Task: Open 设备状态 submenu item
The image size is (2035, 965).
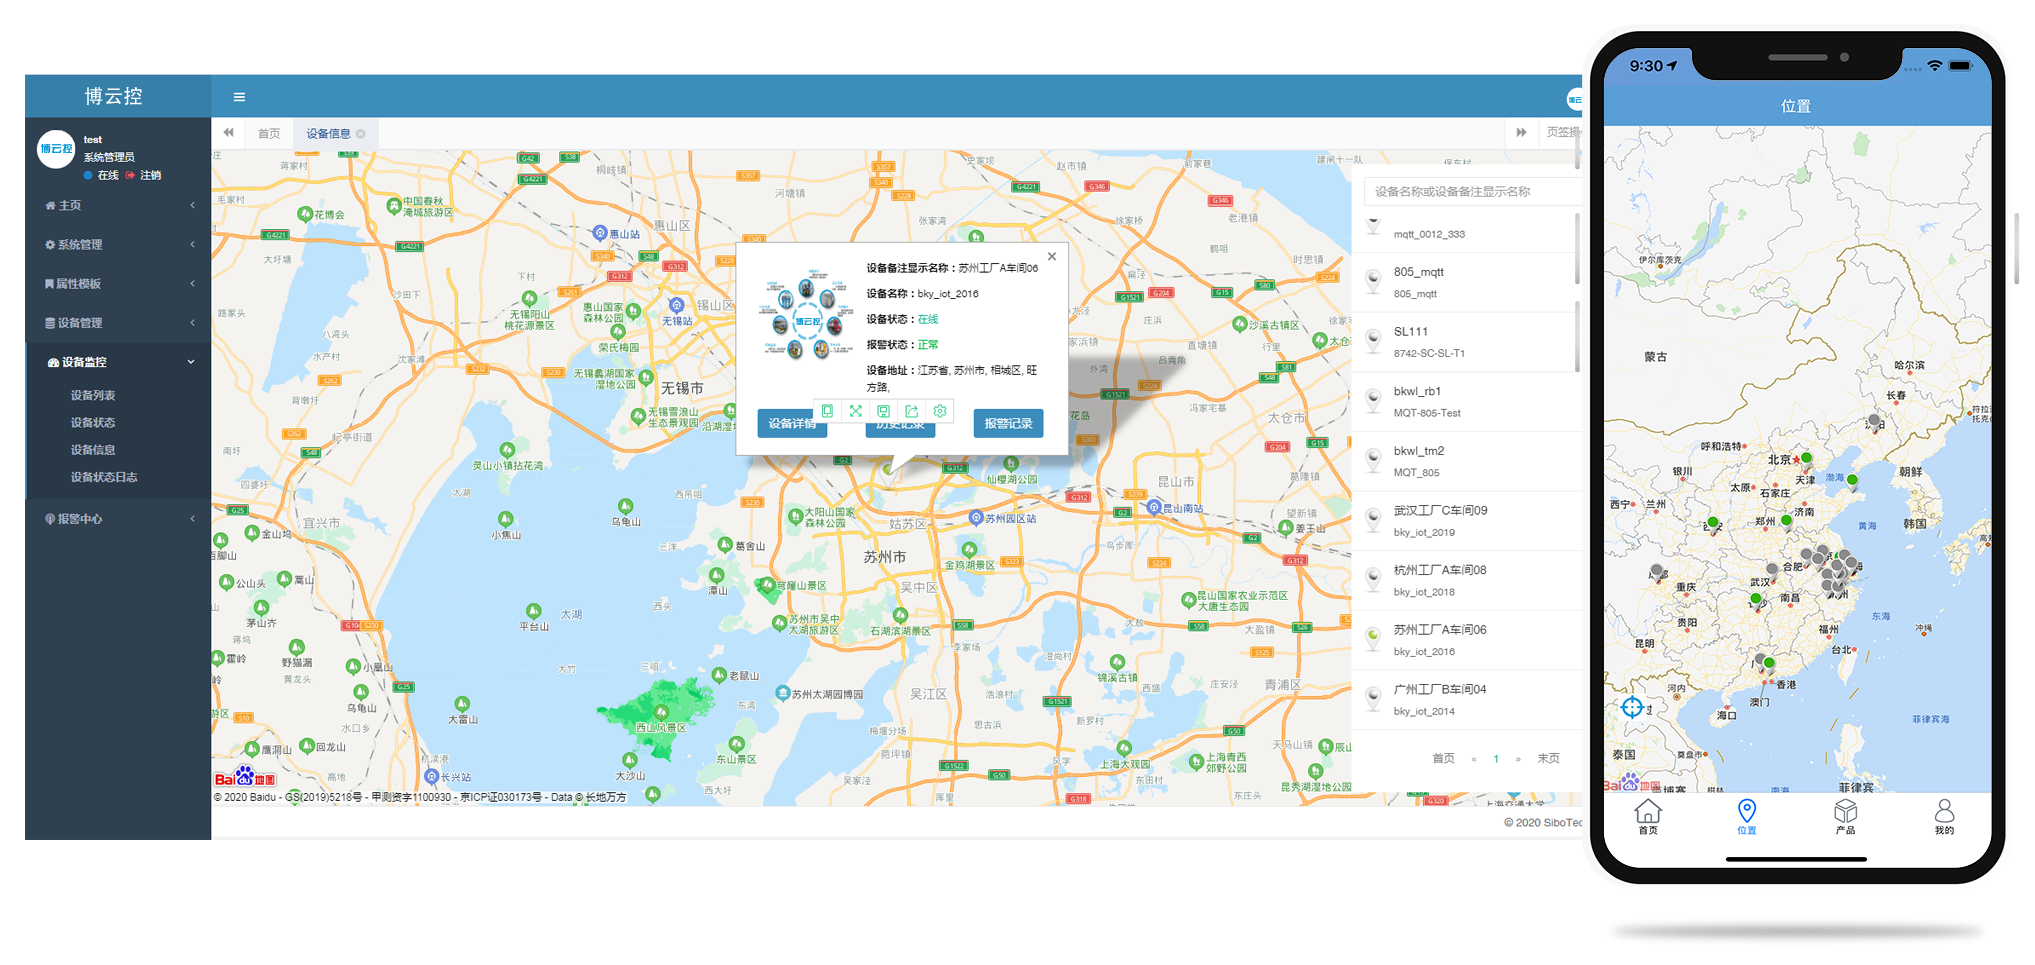Action: (x=93, y=422)
